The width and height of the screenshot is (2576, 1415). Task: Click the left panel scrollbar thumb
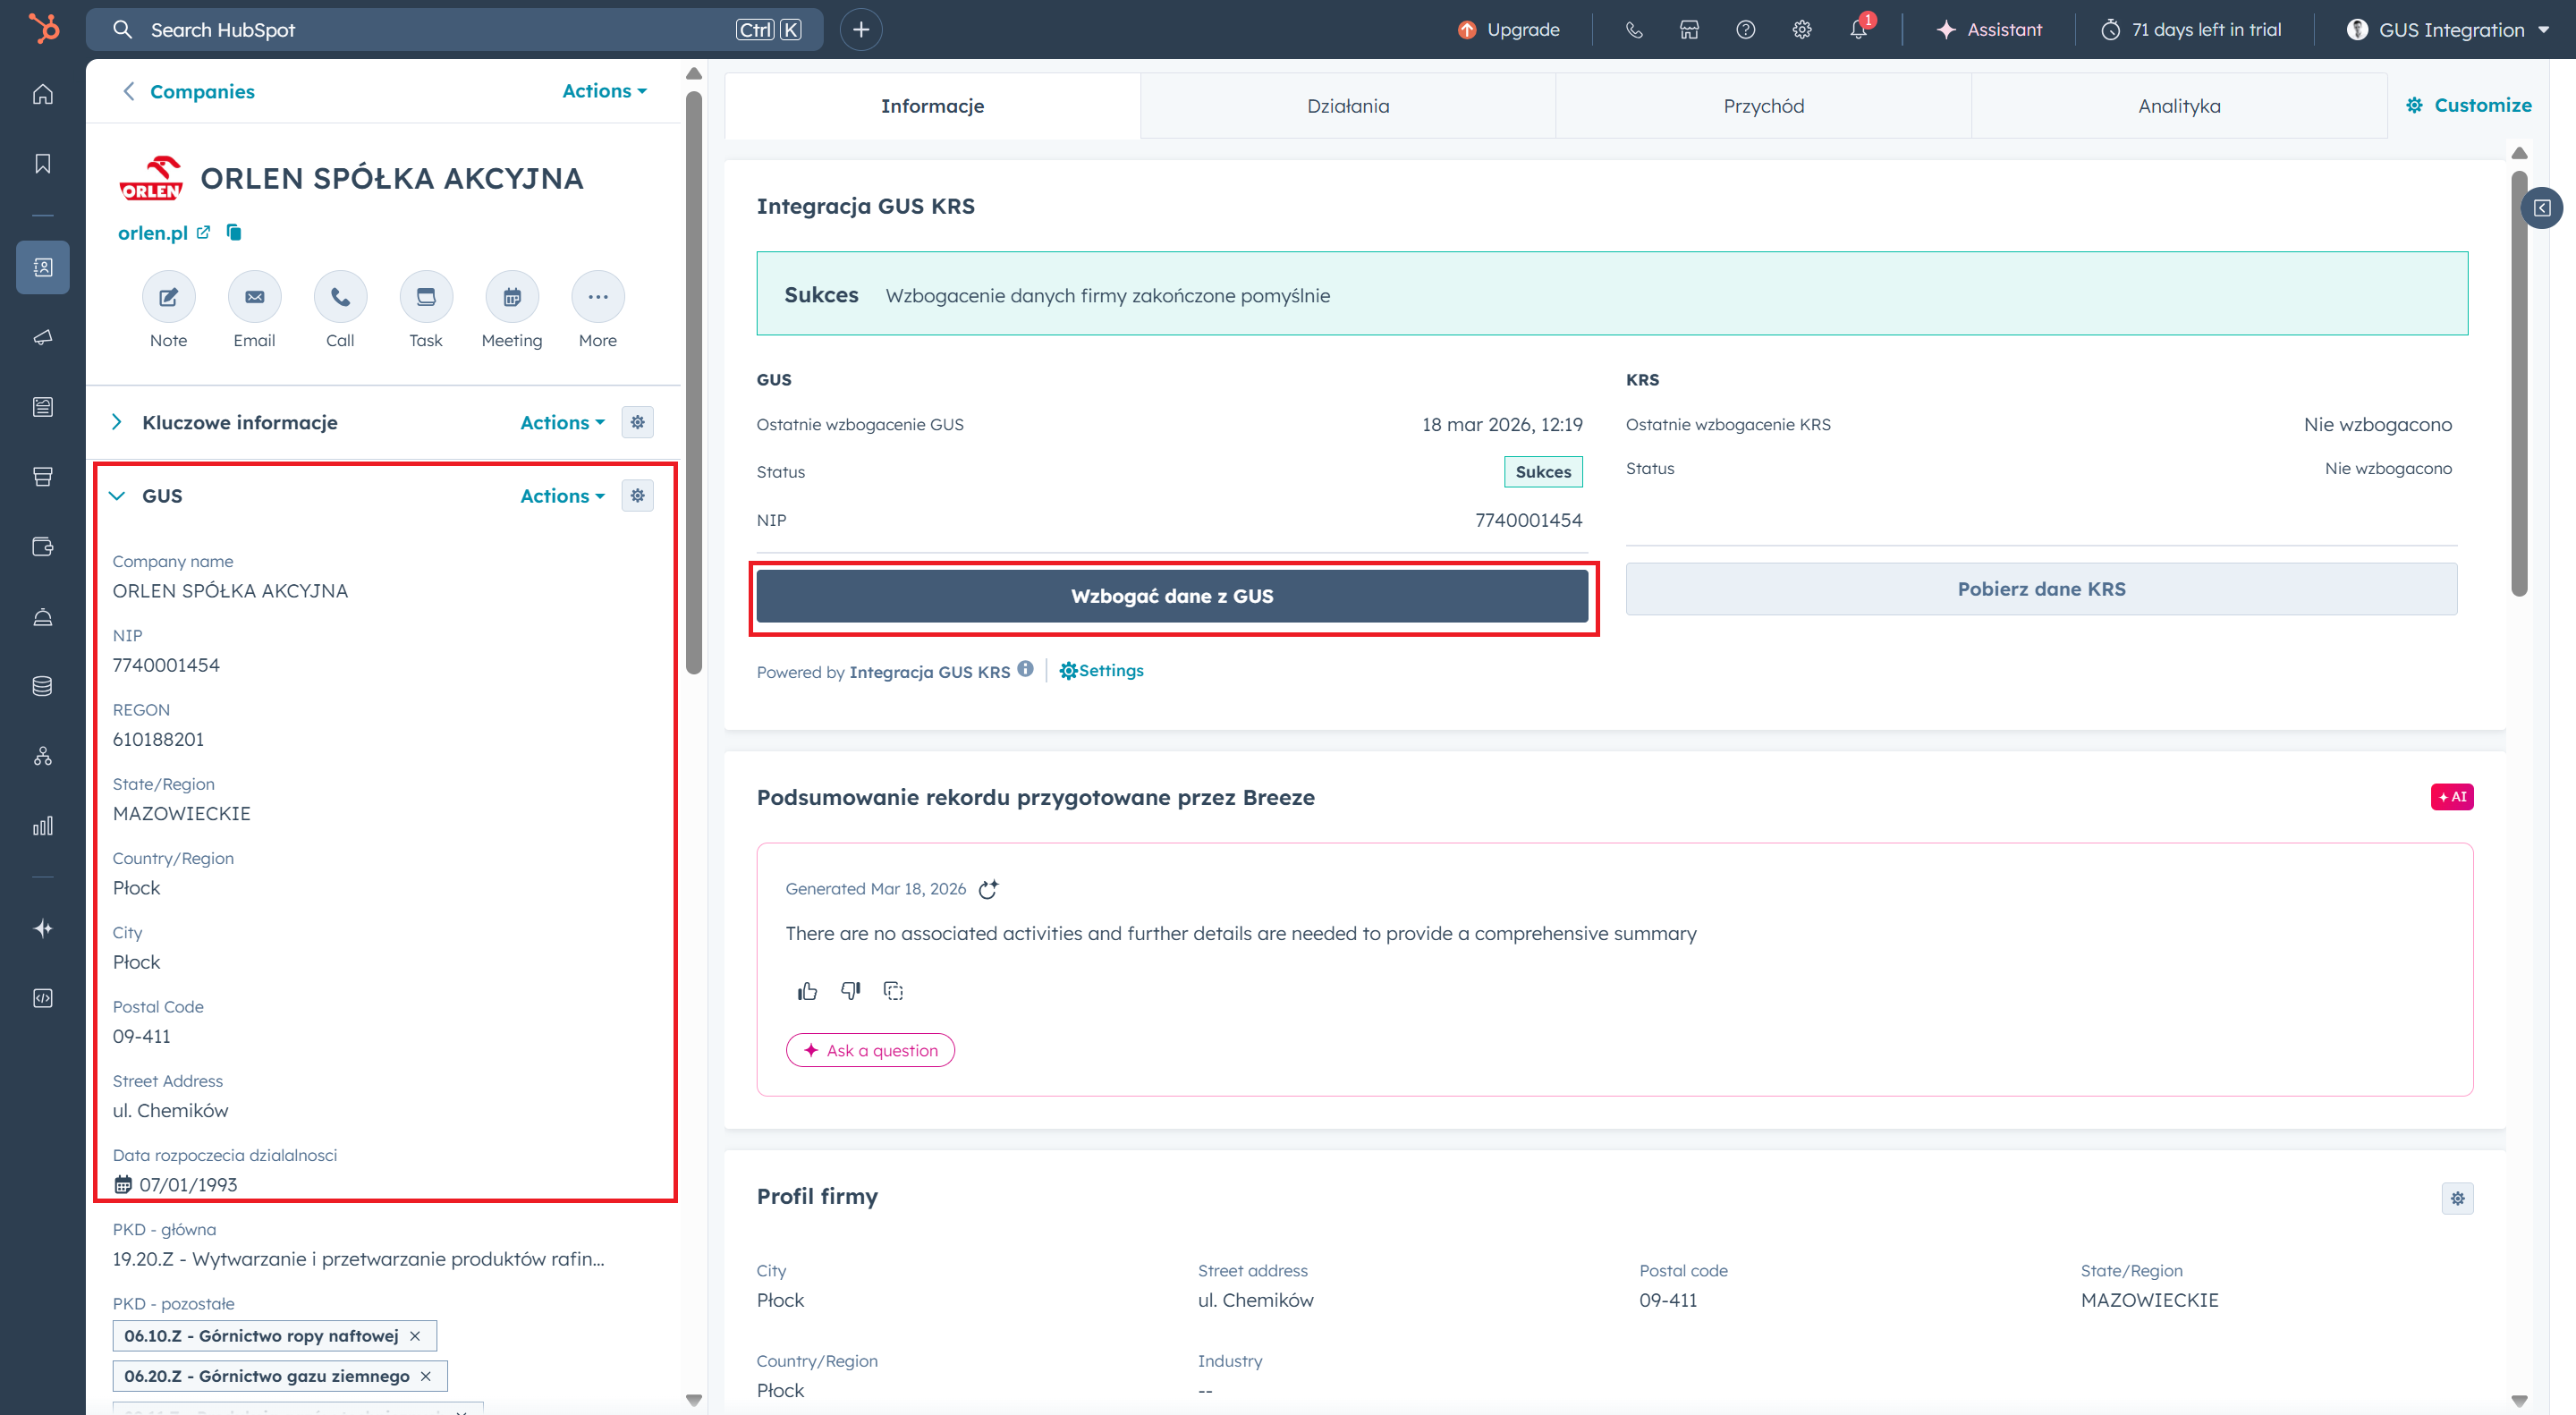694,383
